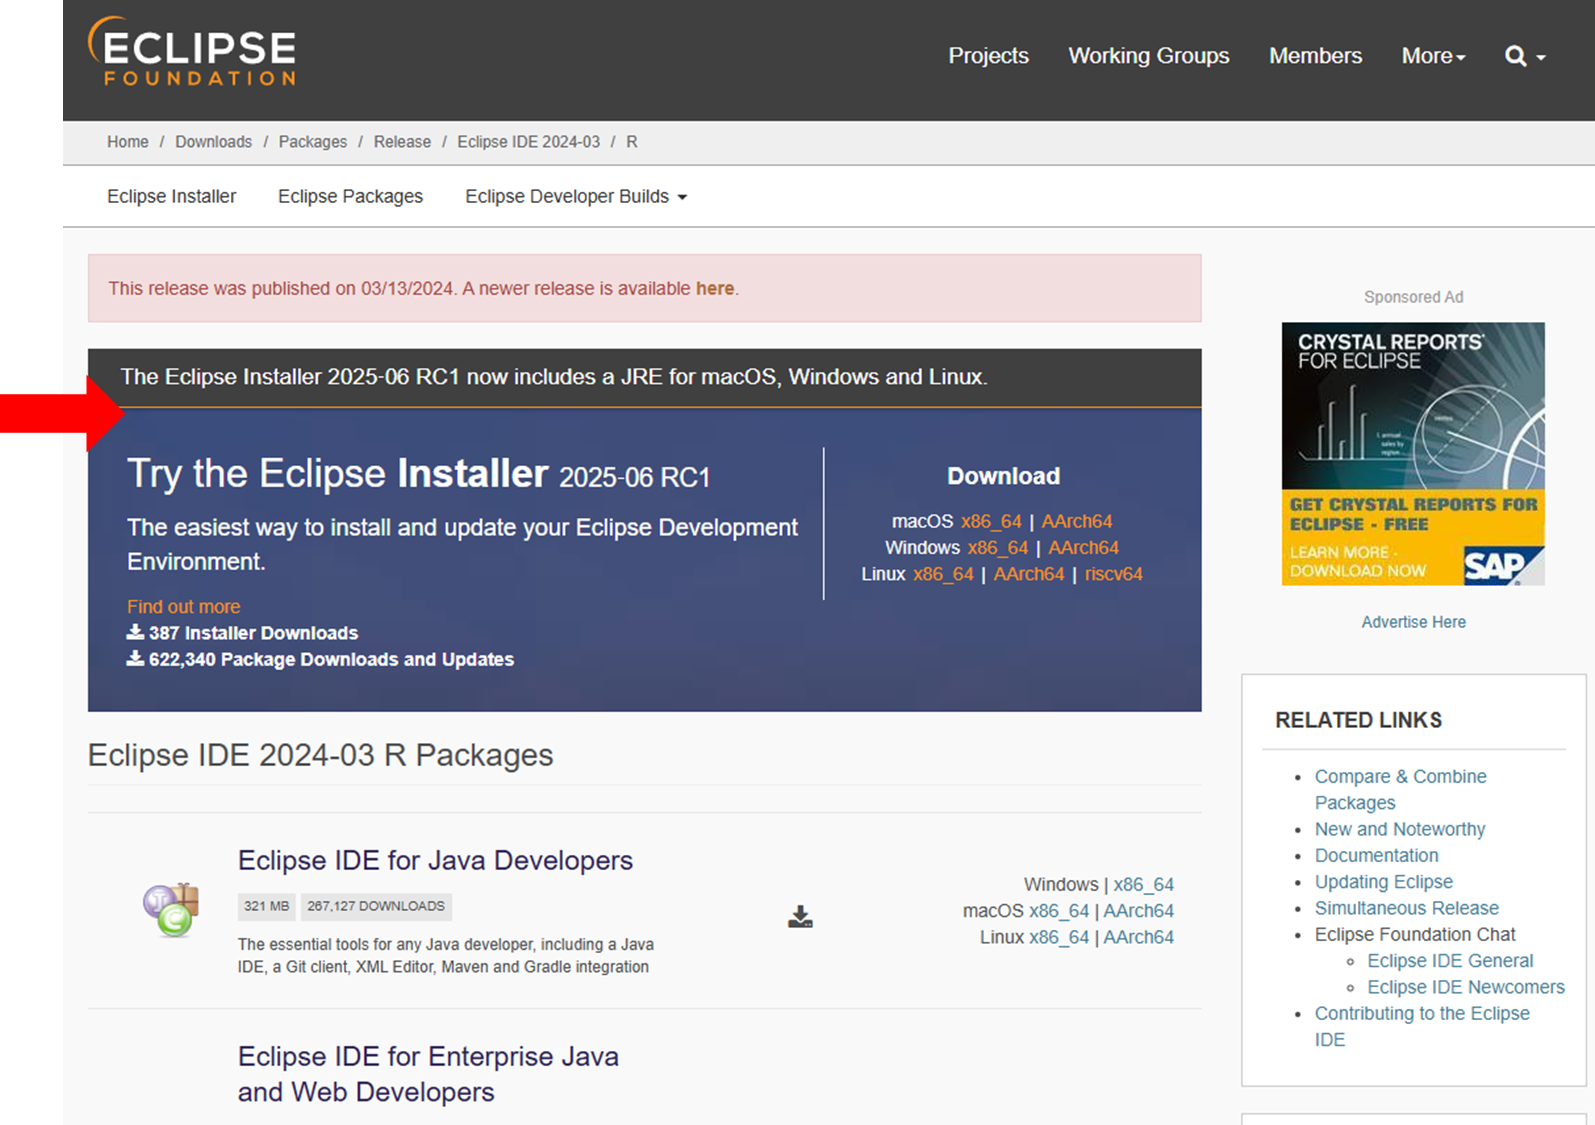The width and height of the screenshot is (1595, 1125).
Task: Click the 'here' newer release link
Action: click(x=715, y=288)
